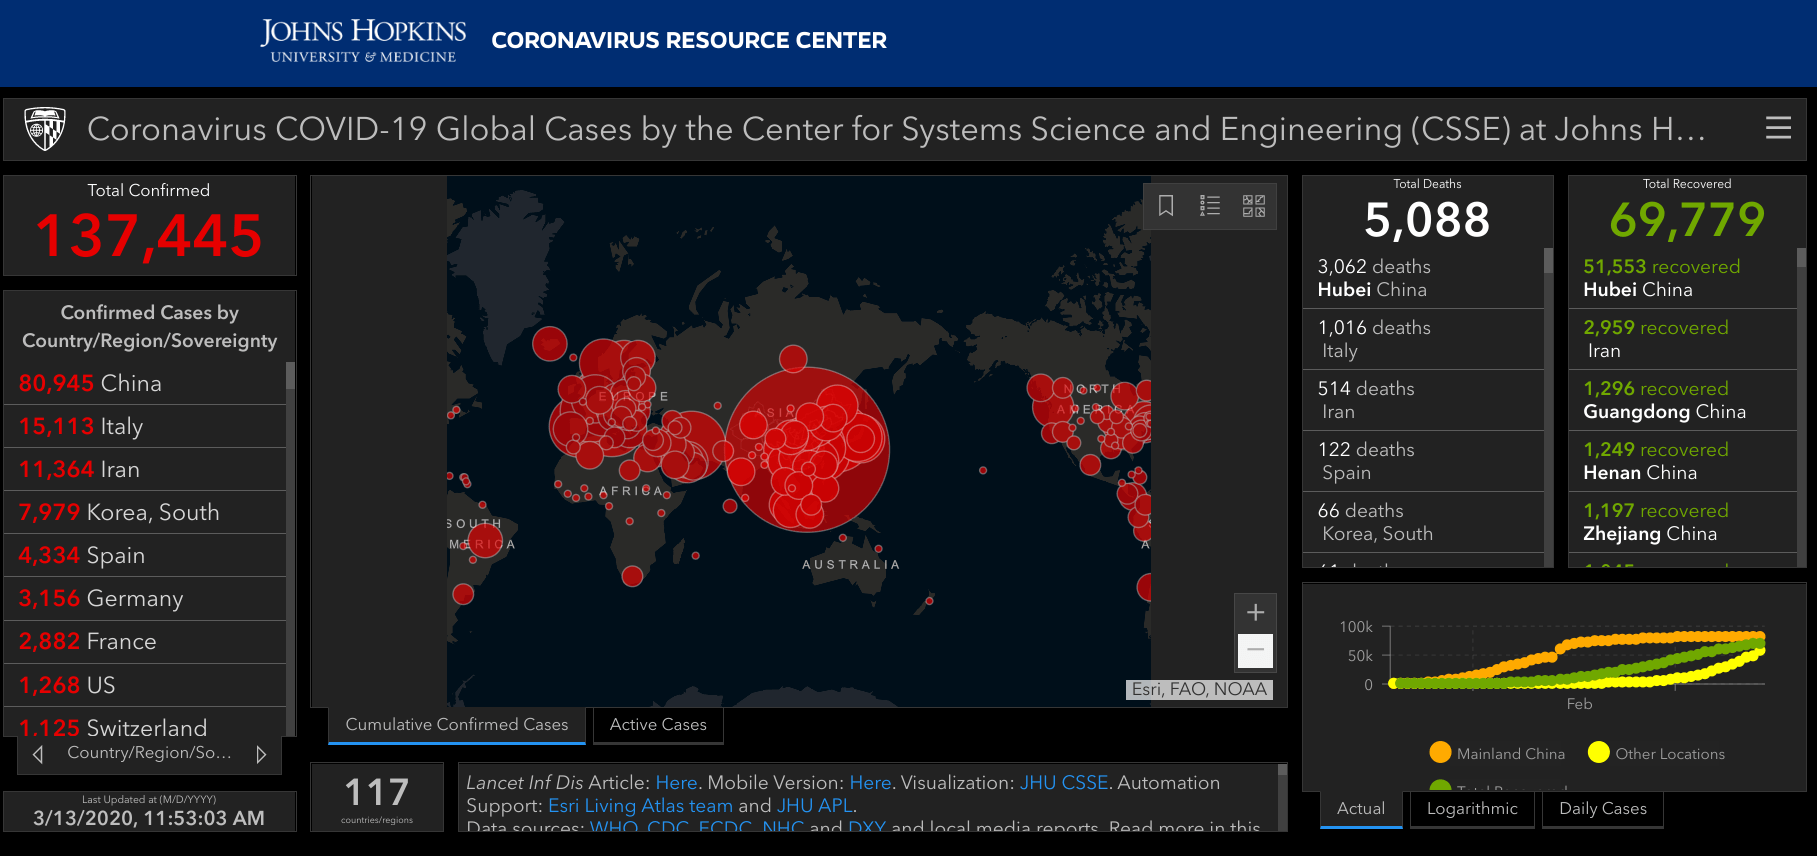Select Switzerland row with 1,125 cases
The image size is (1817, 856).
point(145,722)
